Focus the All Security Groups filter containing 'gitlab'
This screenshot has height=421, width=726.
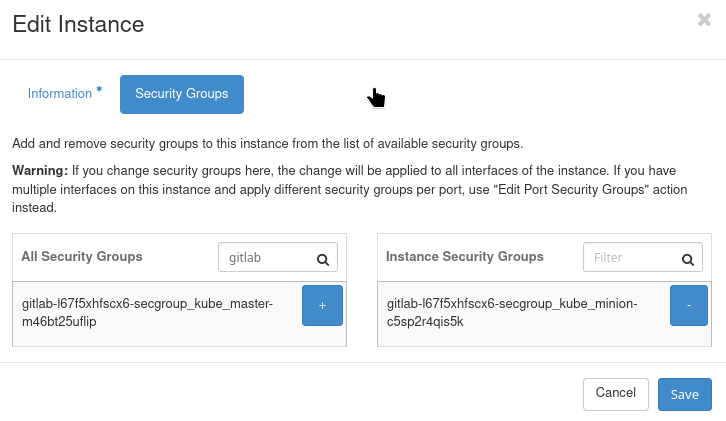[x=265, y=258]
